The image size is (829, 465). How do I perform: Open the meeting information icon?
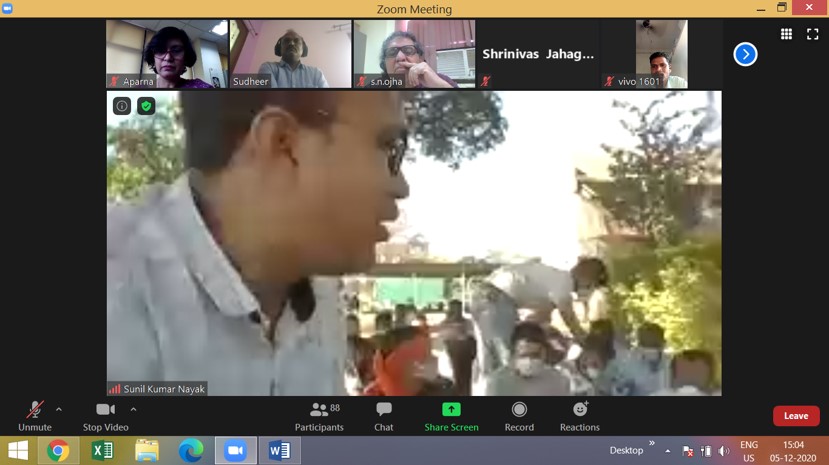pyautogui.click(x=122, y=106)
